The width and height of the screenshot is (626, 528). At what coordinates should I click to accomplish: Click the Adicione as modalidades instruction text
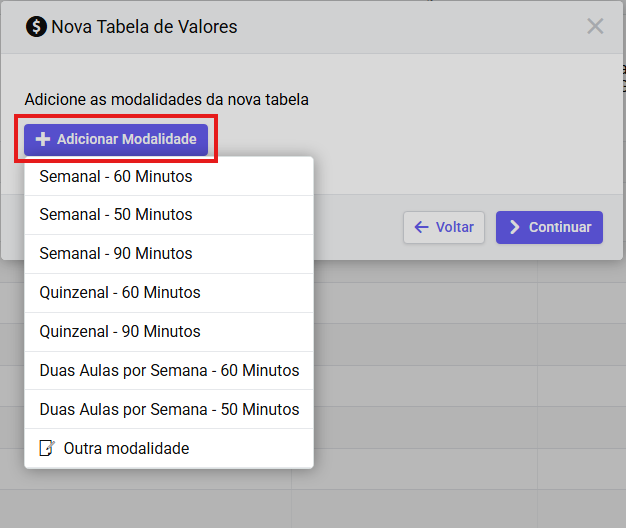(x=166, y=100)
